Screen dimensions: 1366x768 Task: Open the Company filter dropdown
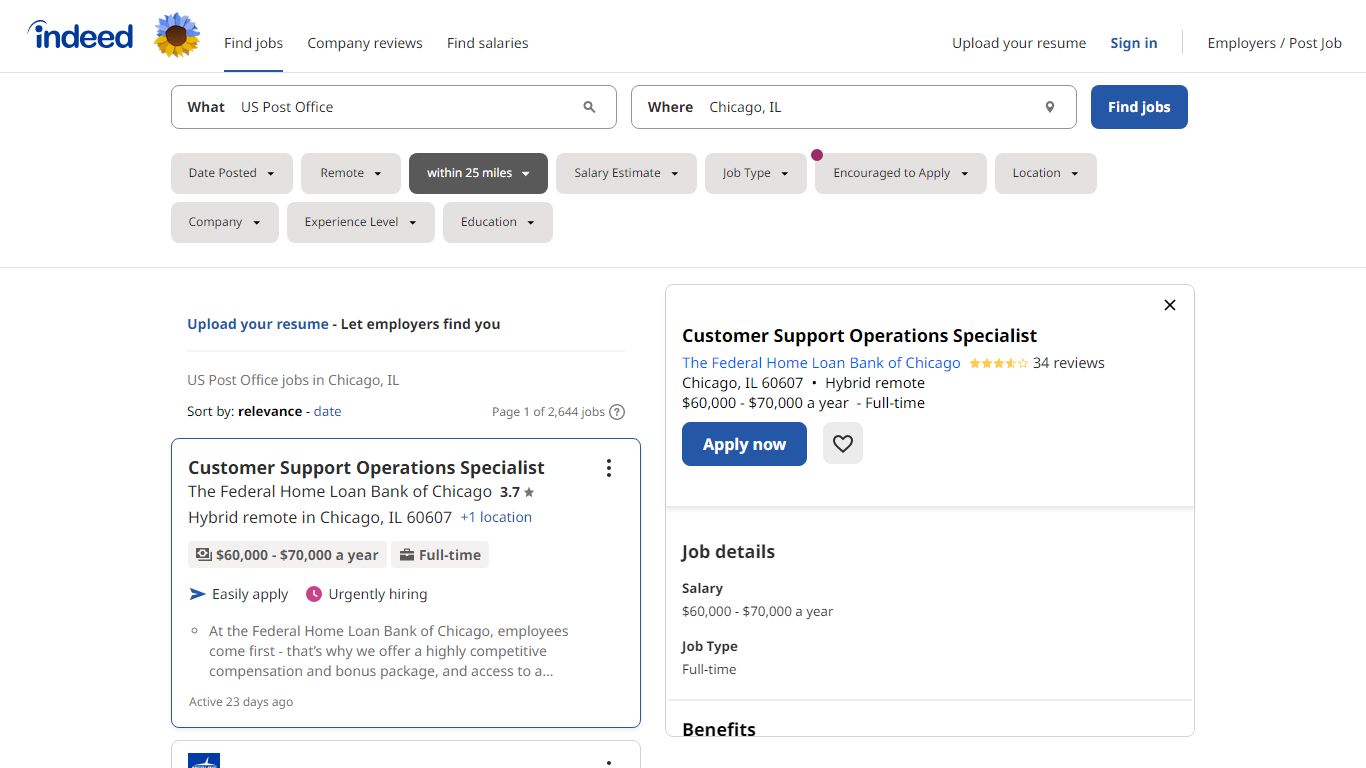point(225,222)
